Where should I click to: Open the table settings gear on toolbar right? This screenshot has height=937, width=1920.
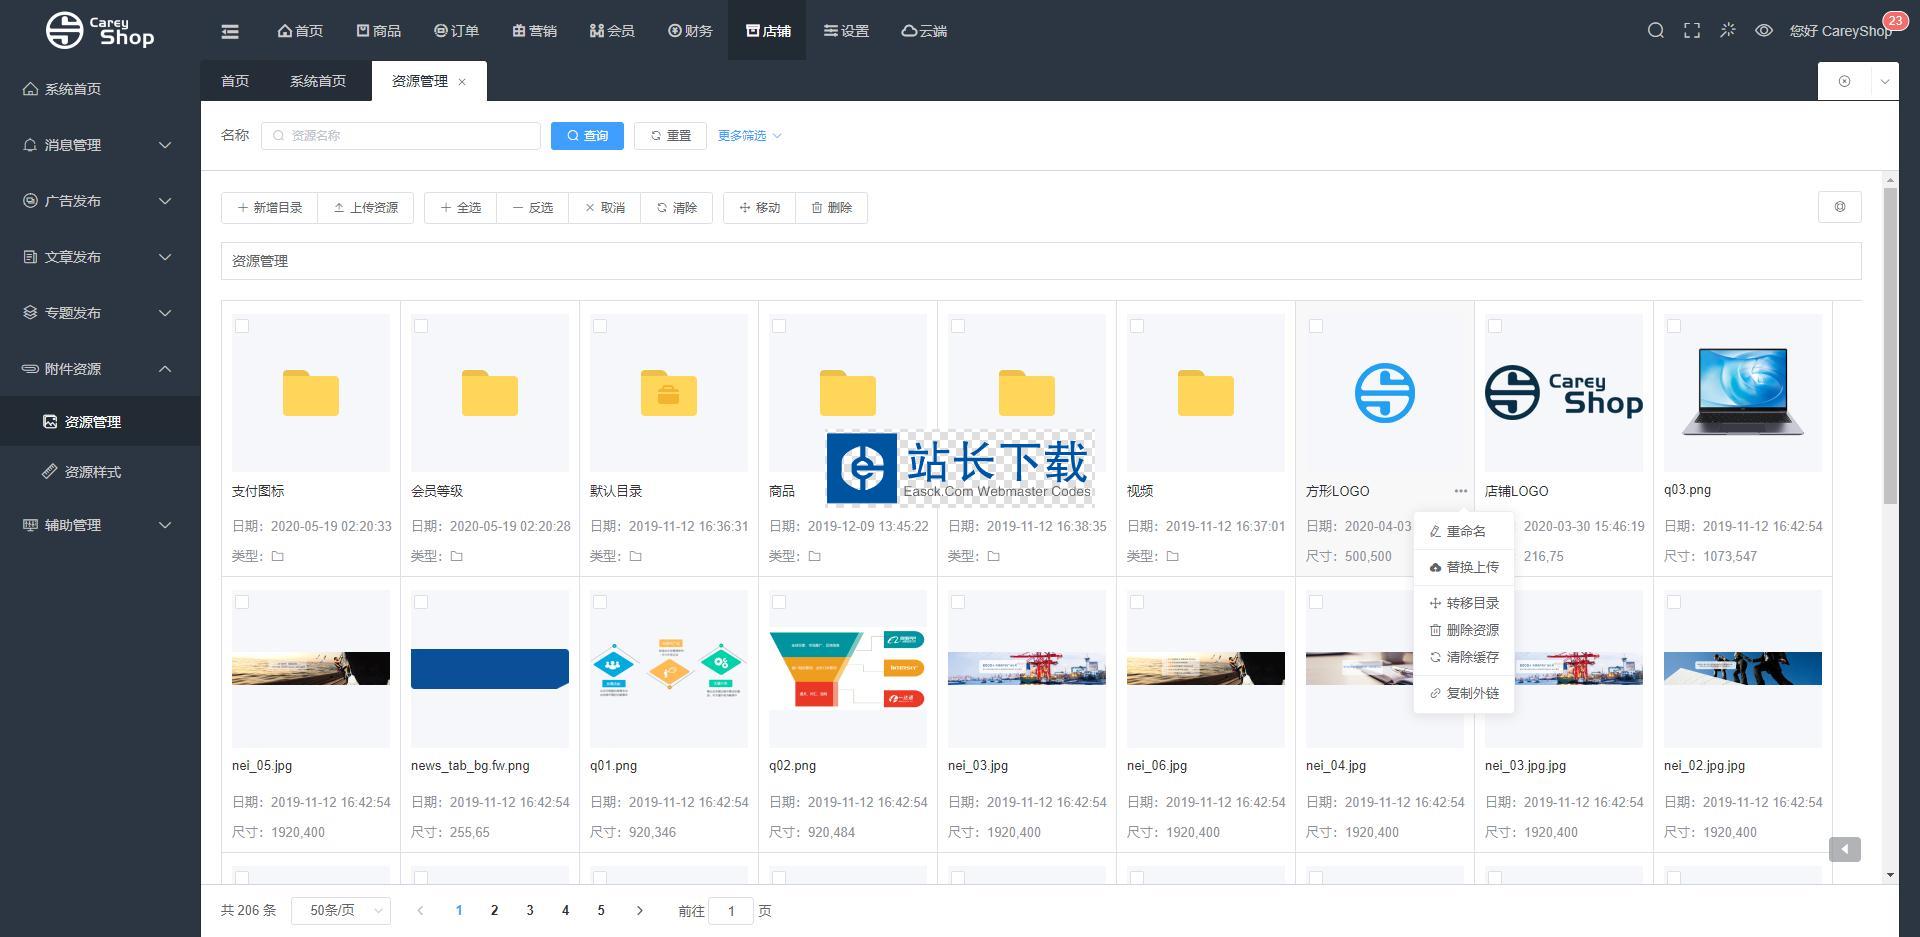pyautogui.click(x=1840, y=207)
